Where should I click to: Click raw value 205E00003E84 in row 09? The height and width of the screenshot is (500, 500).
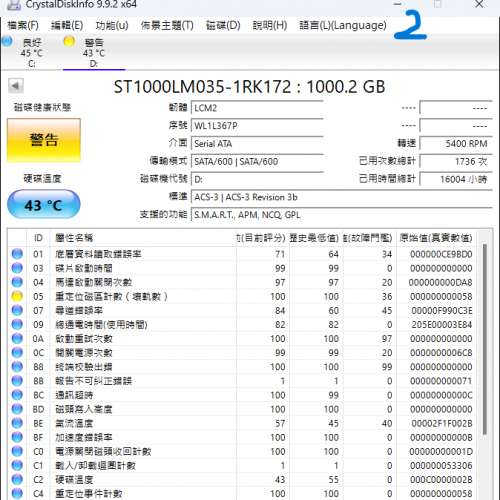click(442, 324)
